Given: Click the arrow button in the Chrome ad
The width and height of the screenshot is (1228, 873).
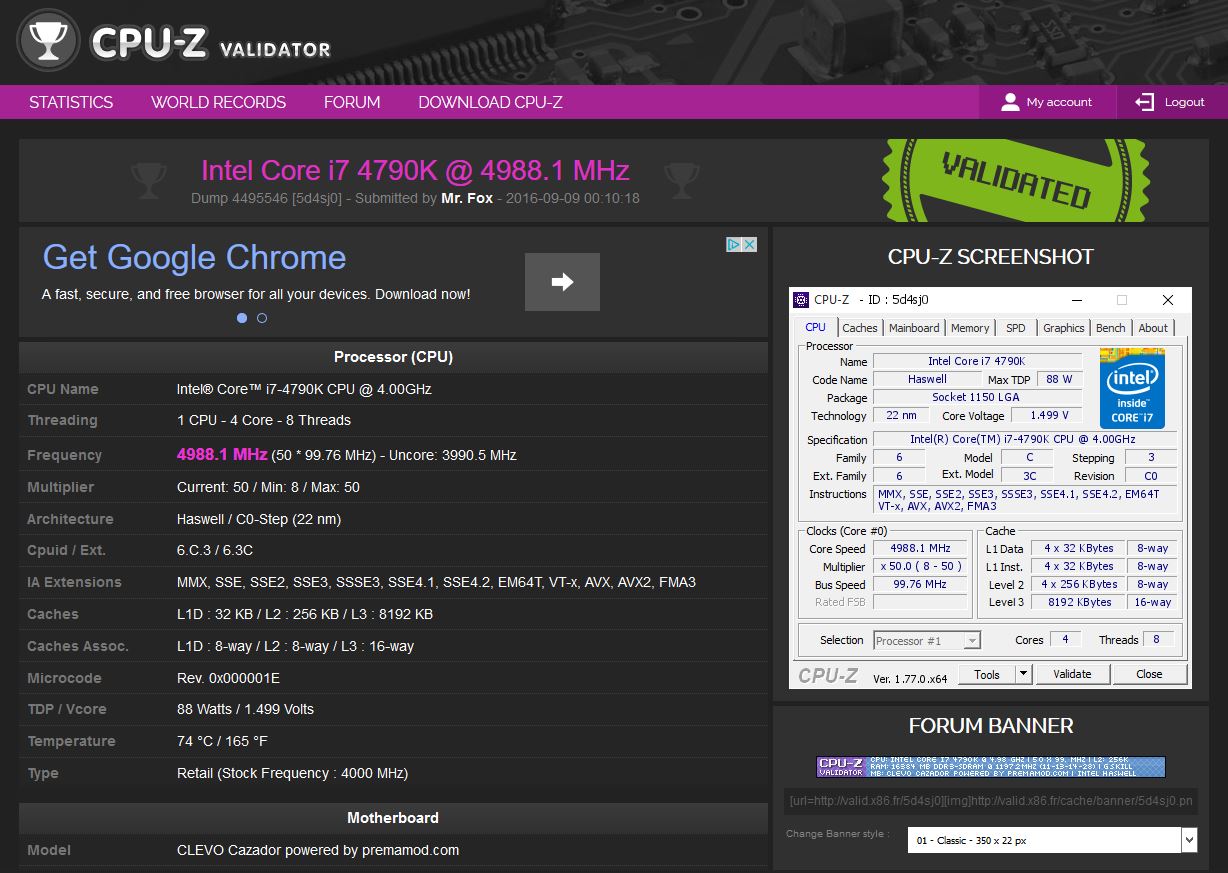Looking at the screenshot, I should tap(562, 282).
